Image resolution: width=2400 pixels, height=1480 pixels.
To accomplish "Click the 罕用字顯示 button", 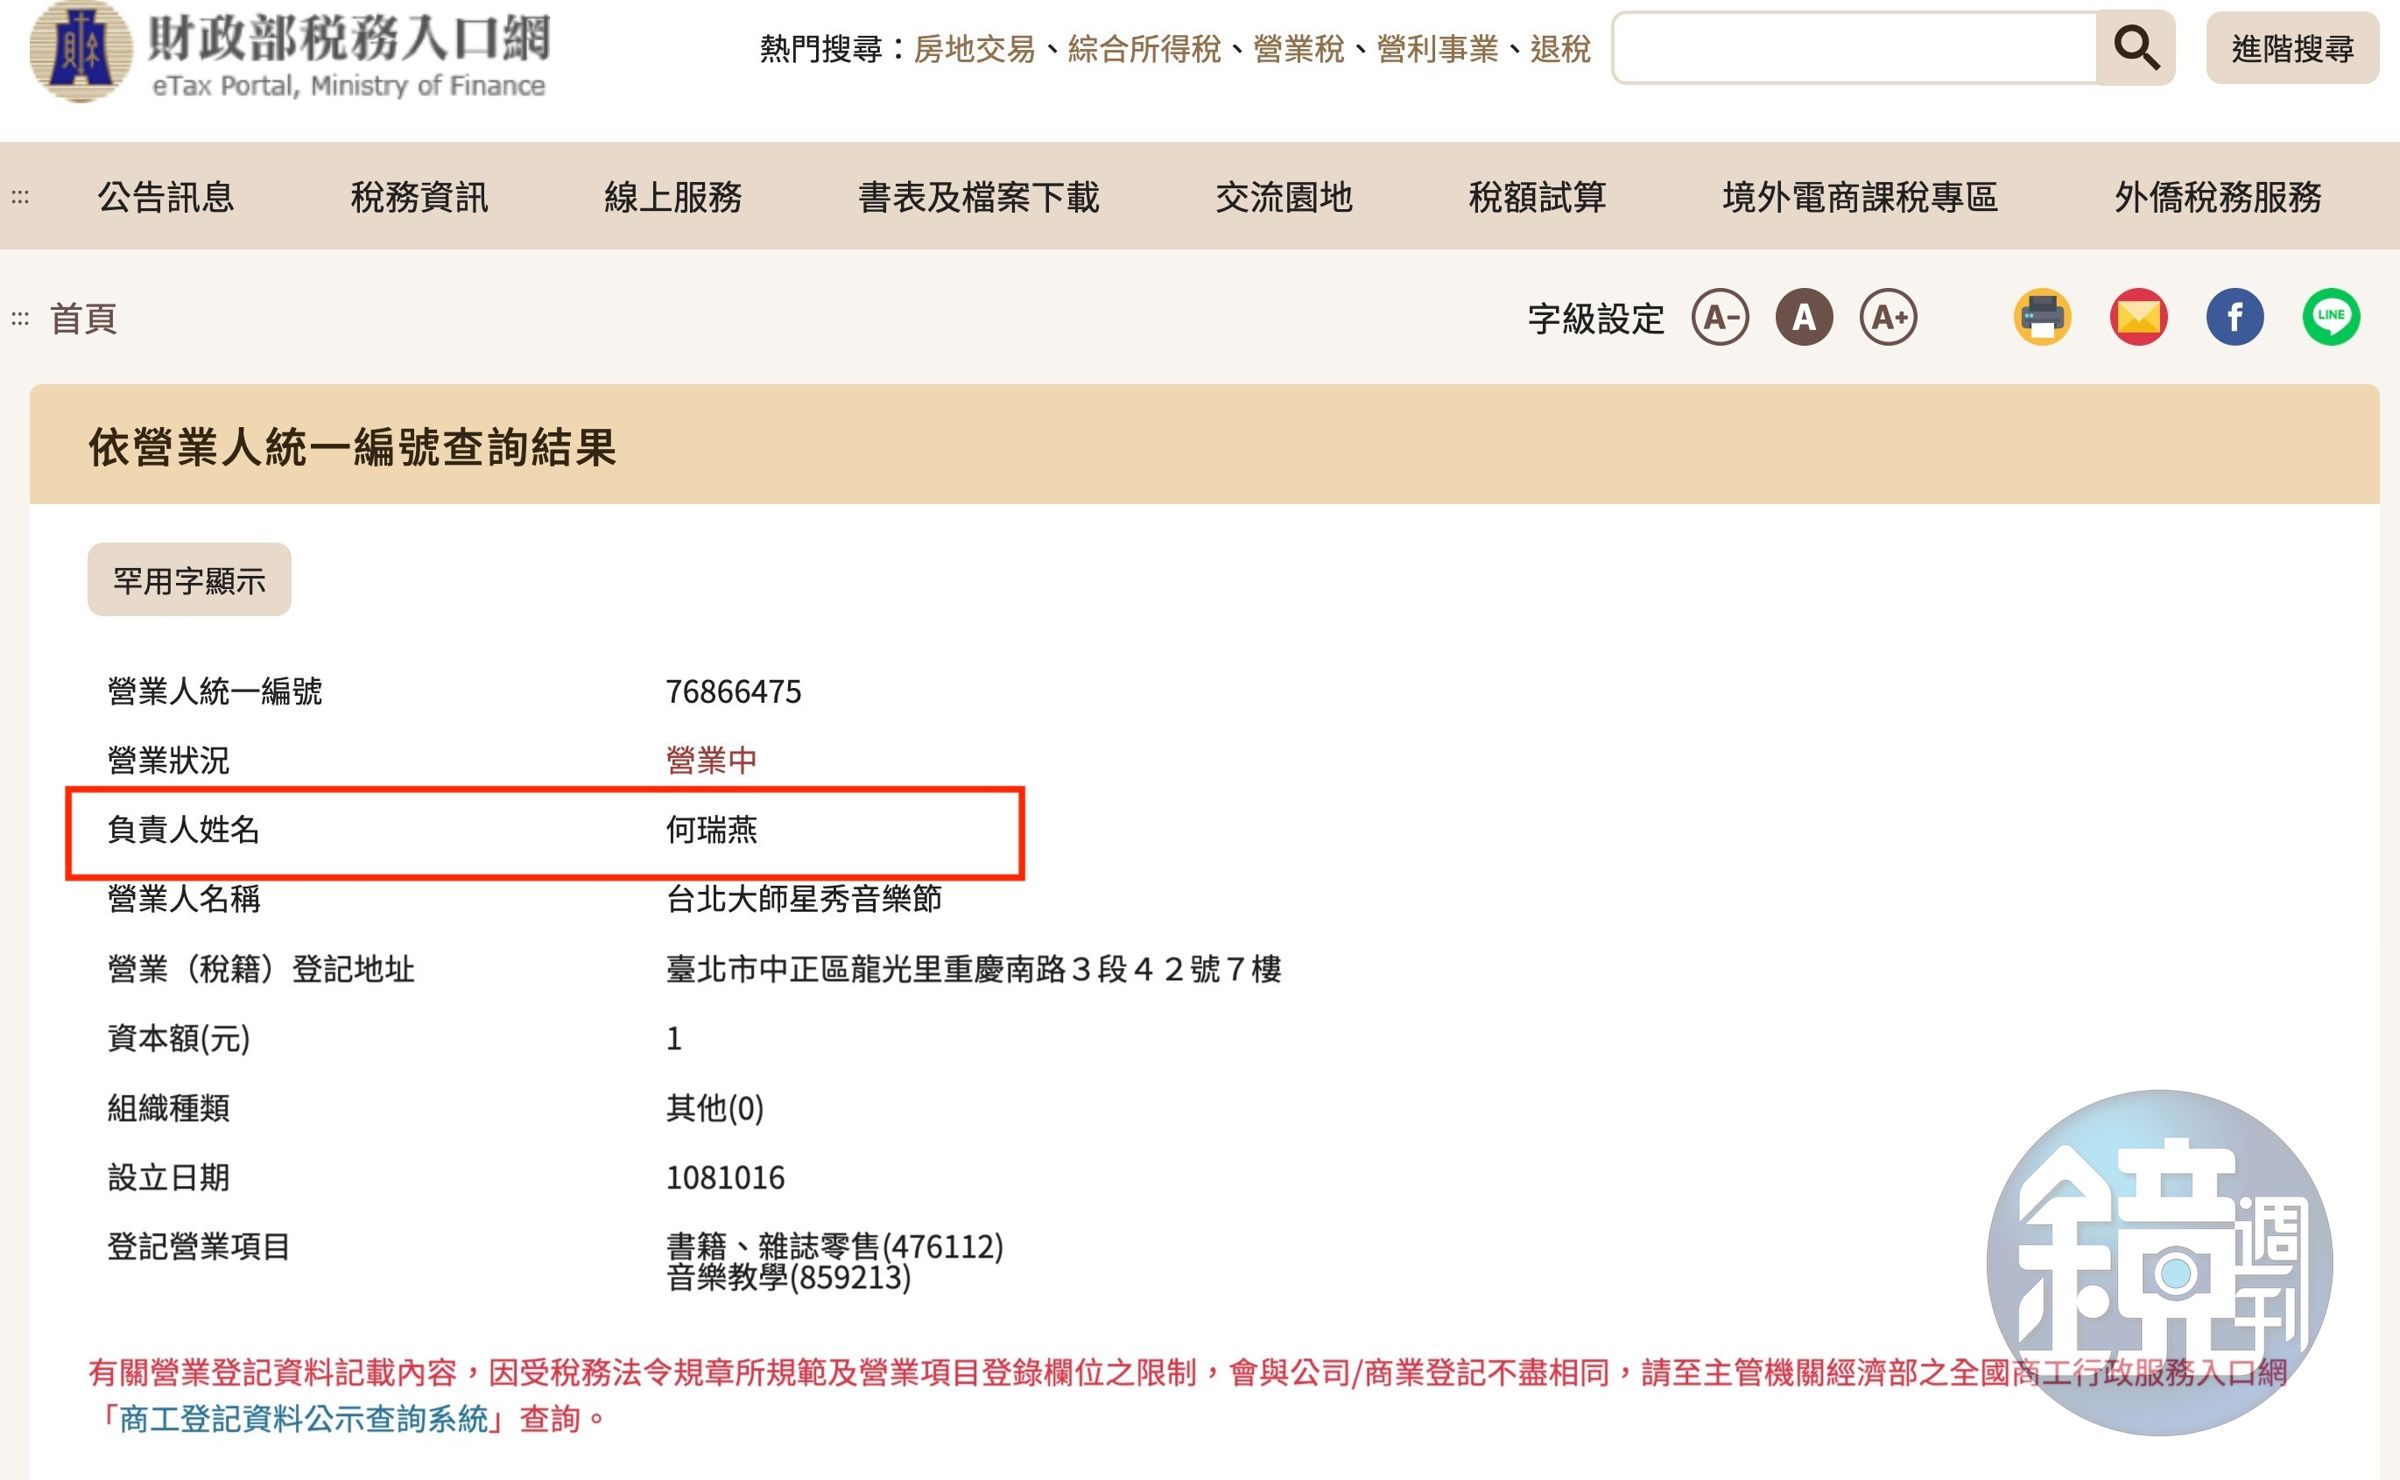I will [x=189, y=580].
